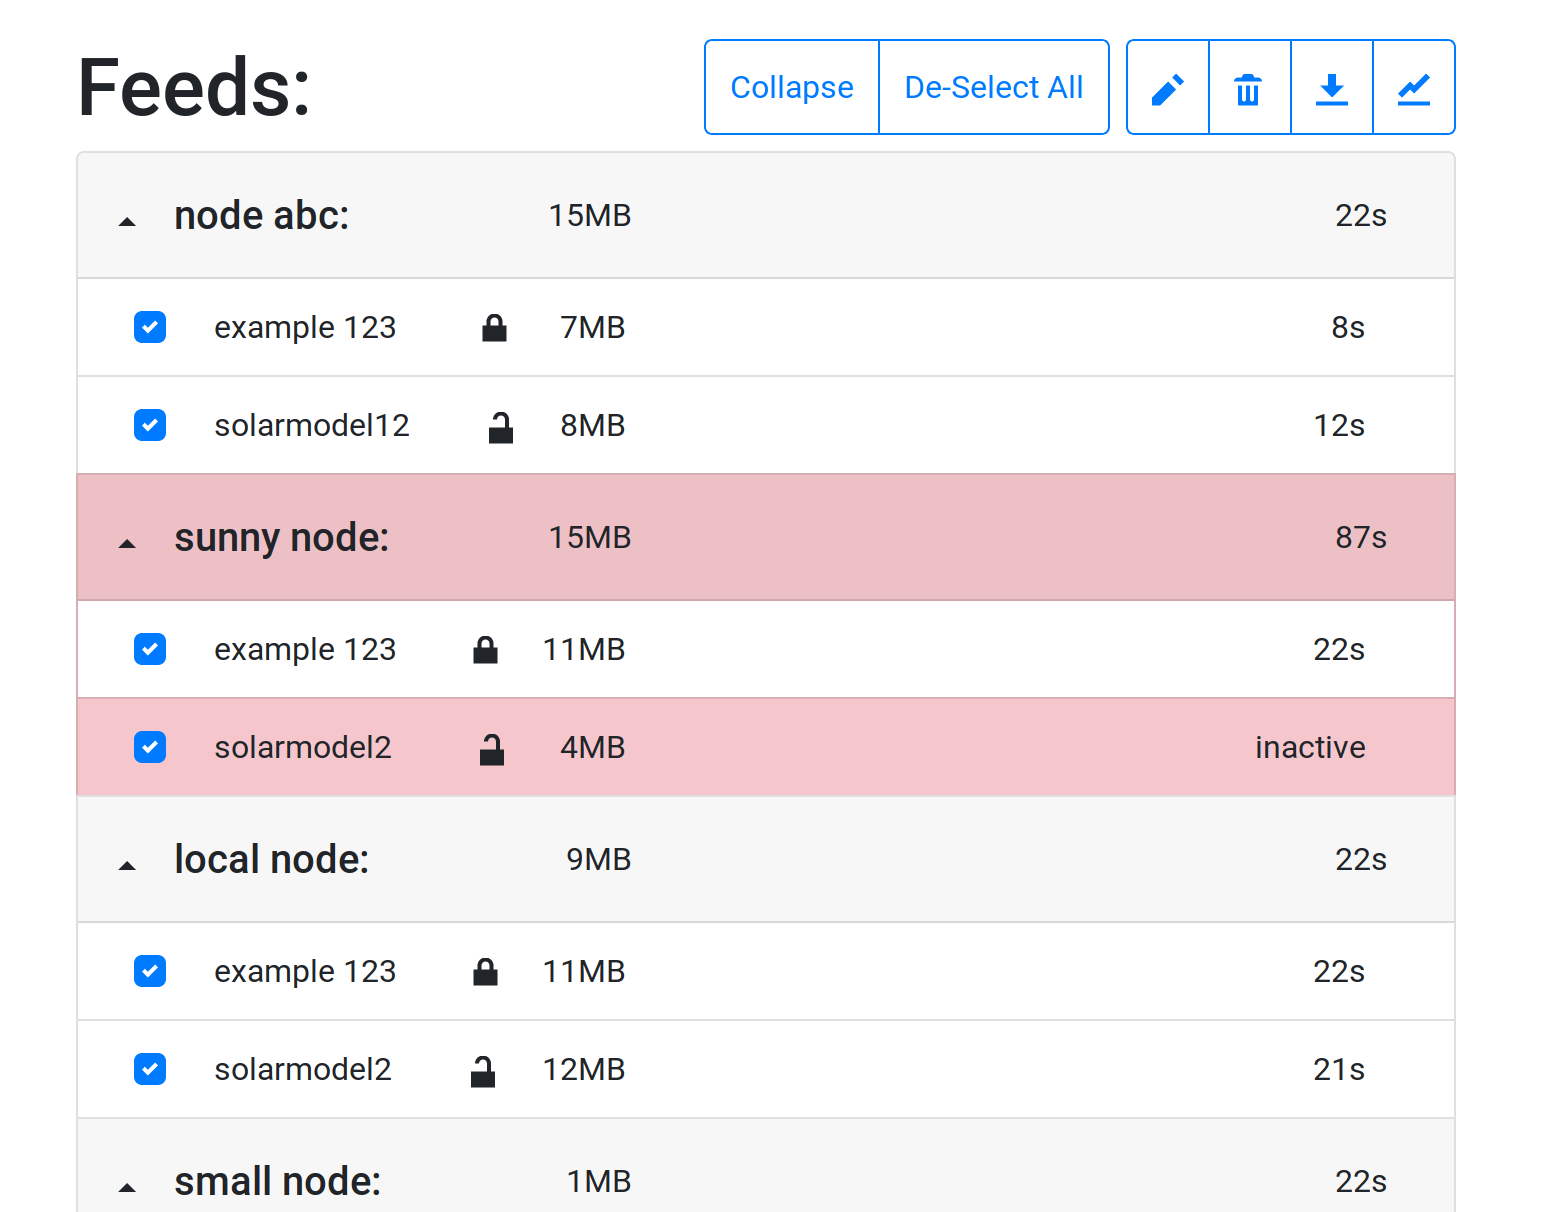Screen dimensions: 1544x1212
Task: Click the unlock icon beside solarmodel2 under sunny node
Action: point(491,747)
